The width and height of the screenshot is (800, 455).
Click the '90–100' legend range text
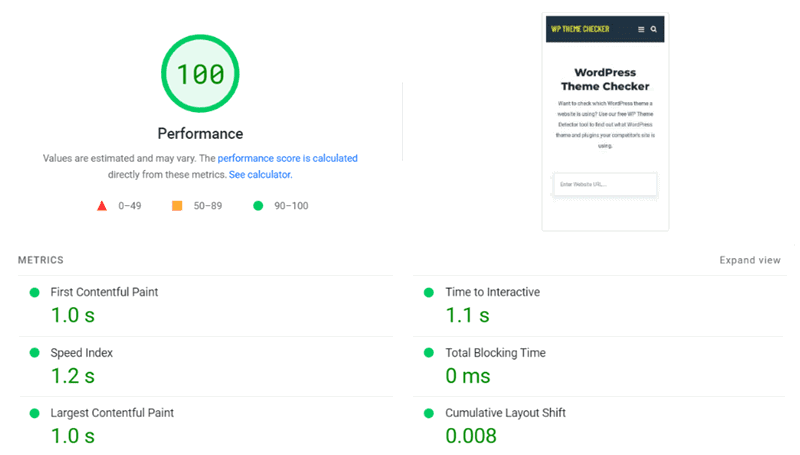(x=291, y=206)
